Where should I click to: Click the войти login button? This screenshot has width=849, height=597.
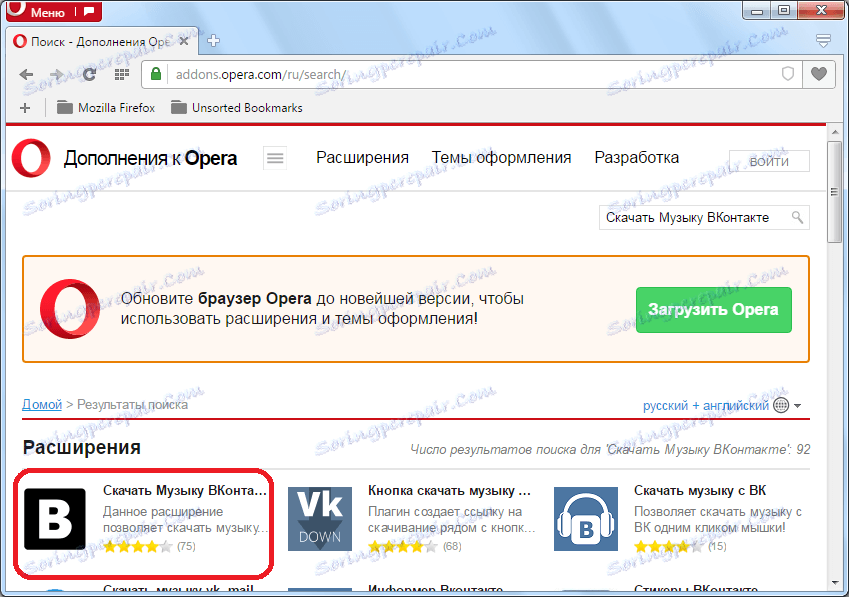(x=769, y=161)
